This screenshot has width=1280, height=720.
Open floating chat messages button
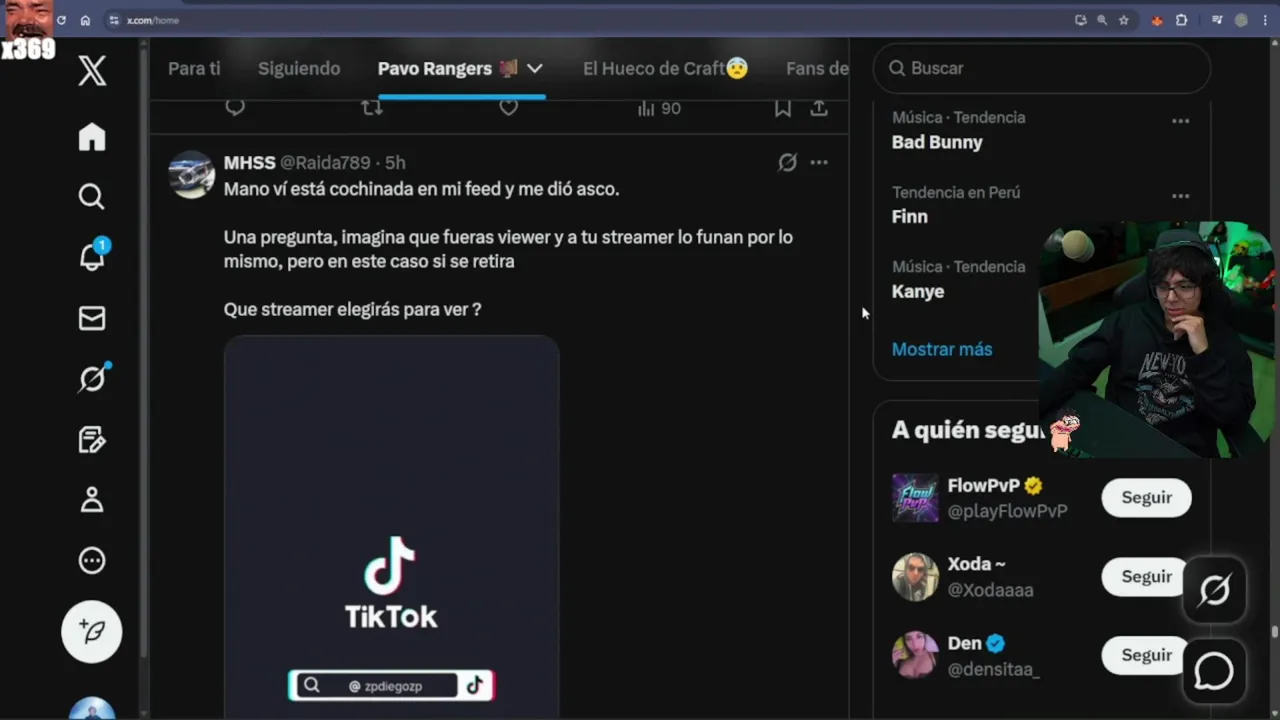pyautogui.click(x=1214, y=671)
